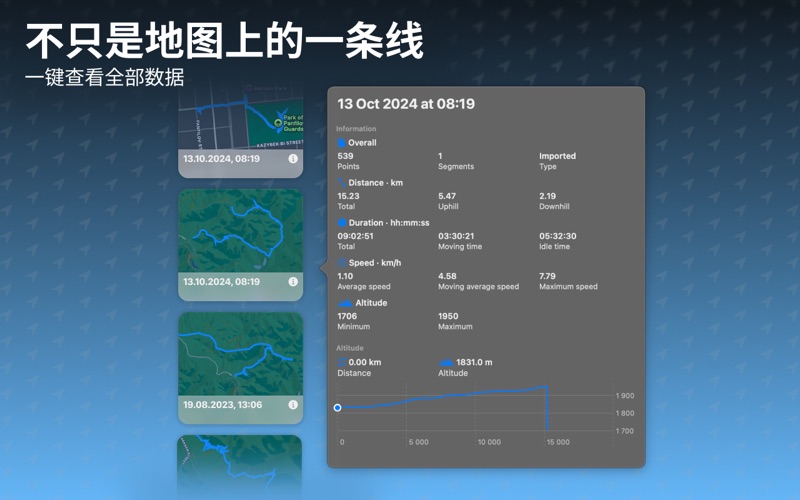The width and height of the screenshot is (800, 500).
Task: Select the 05:32:30 Idle time value
Action: point(558,236)
